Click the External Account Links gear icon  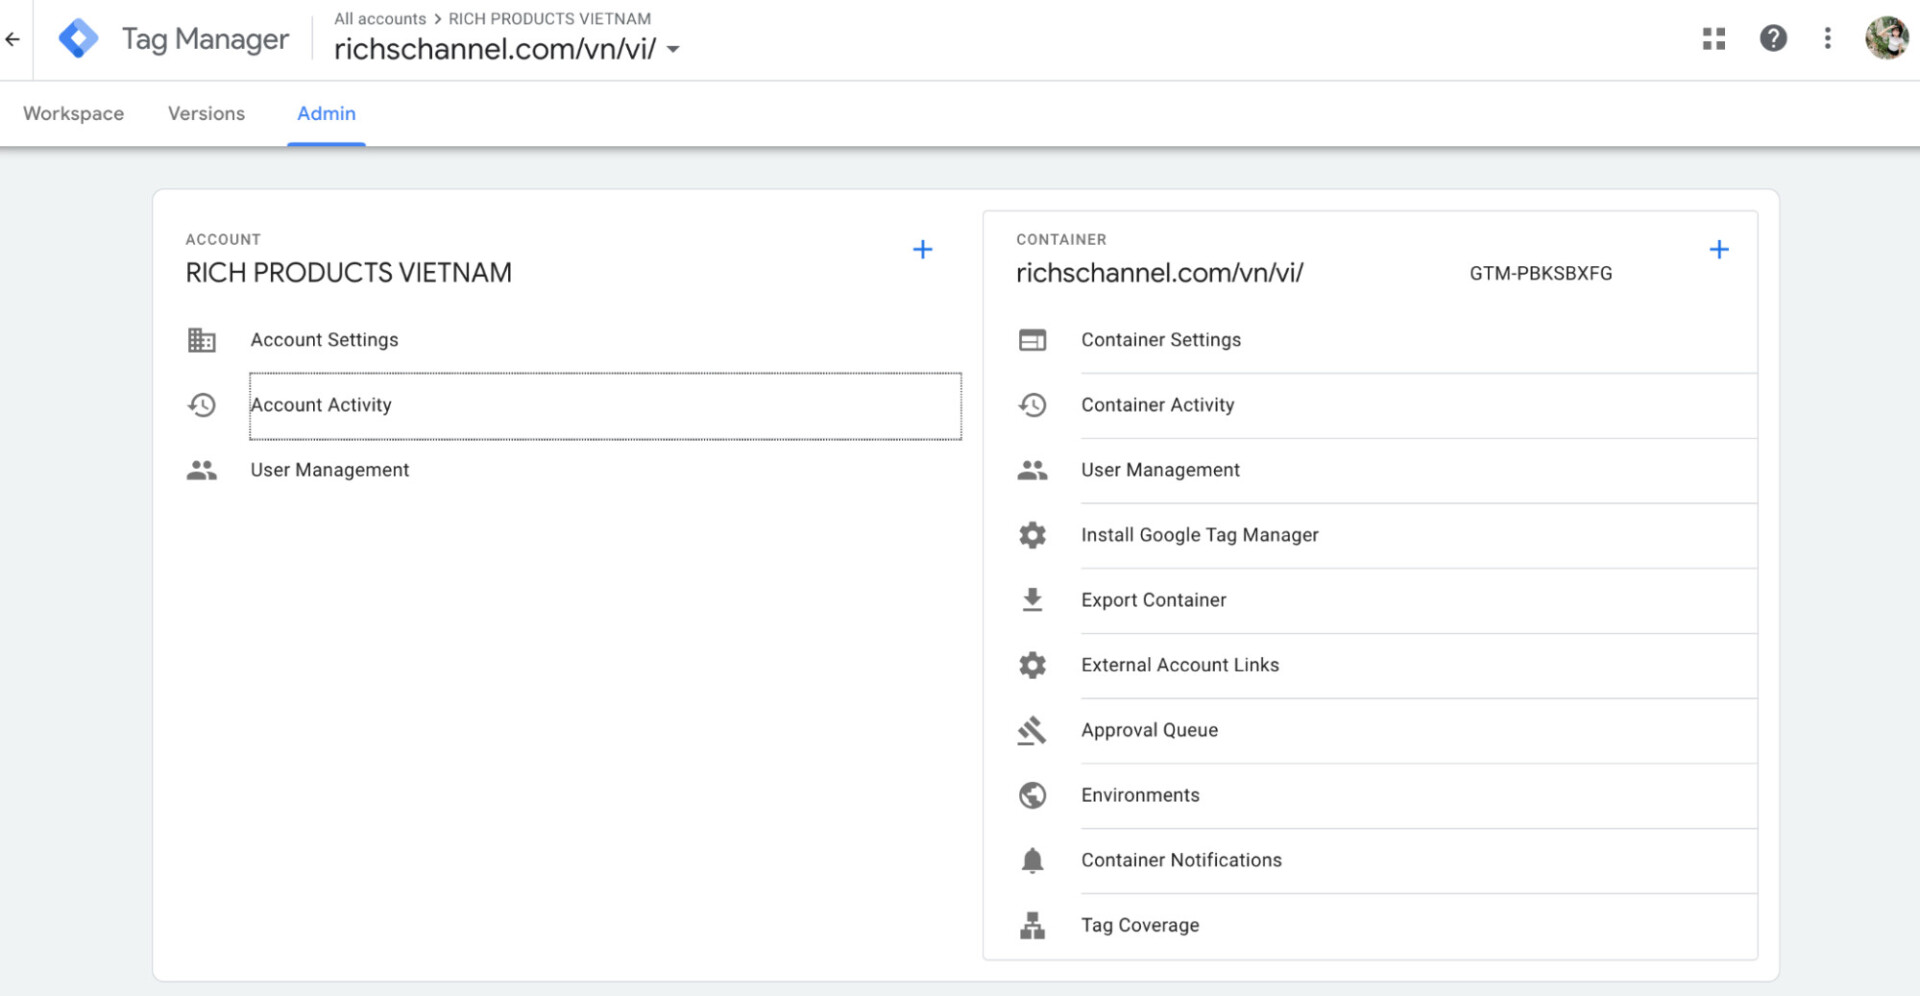tap(1033, 665)
